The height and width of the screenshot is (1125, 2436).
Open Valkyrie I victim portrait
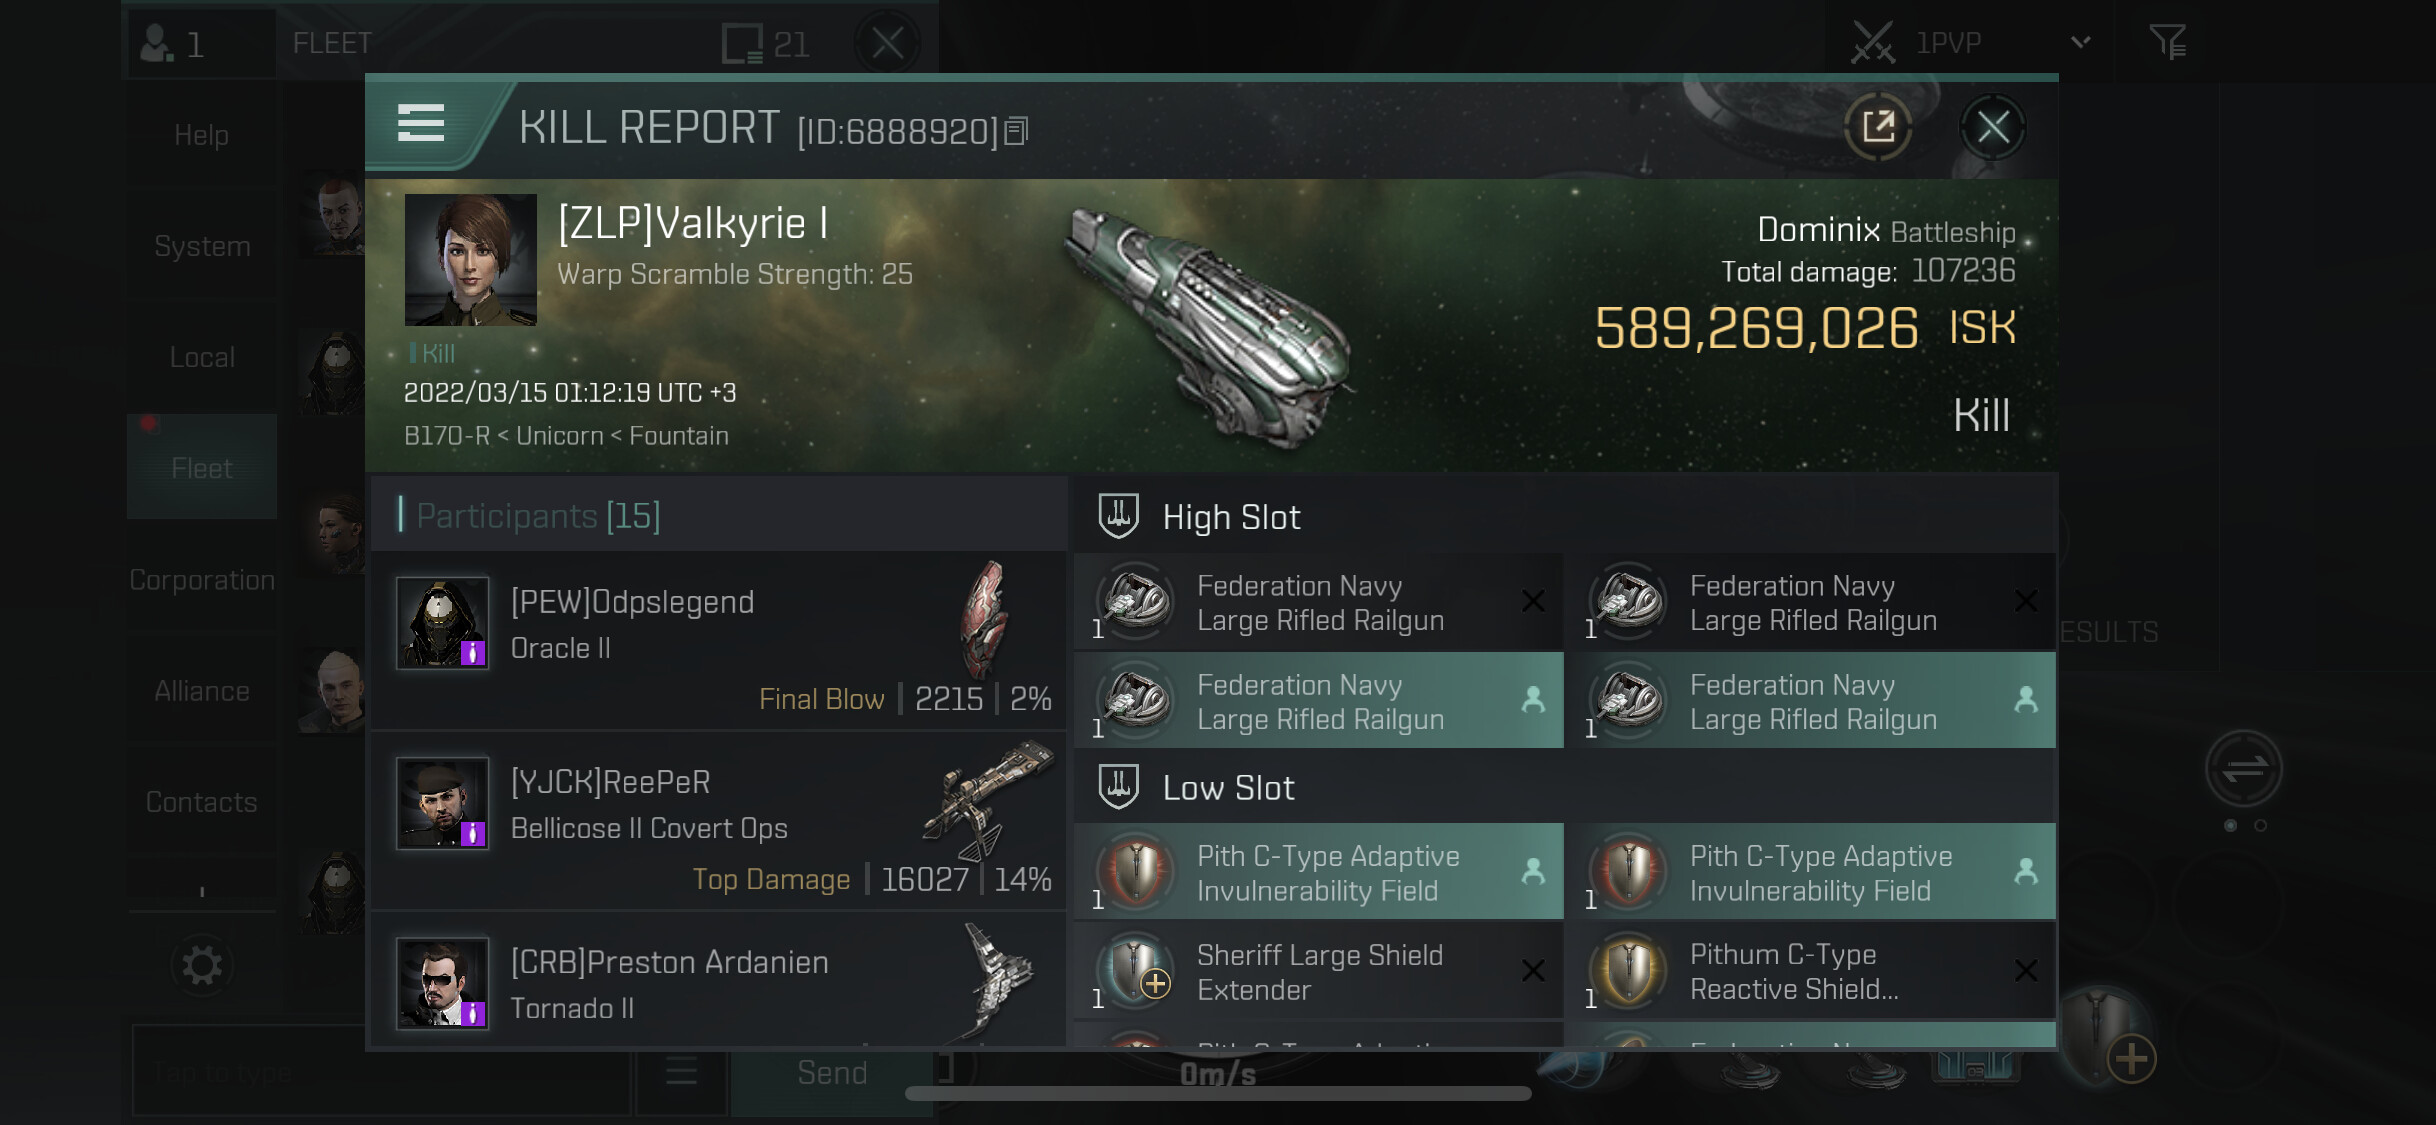pyautogui.click(x=470, y=260)
